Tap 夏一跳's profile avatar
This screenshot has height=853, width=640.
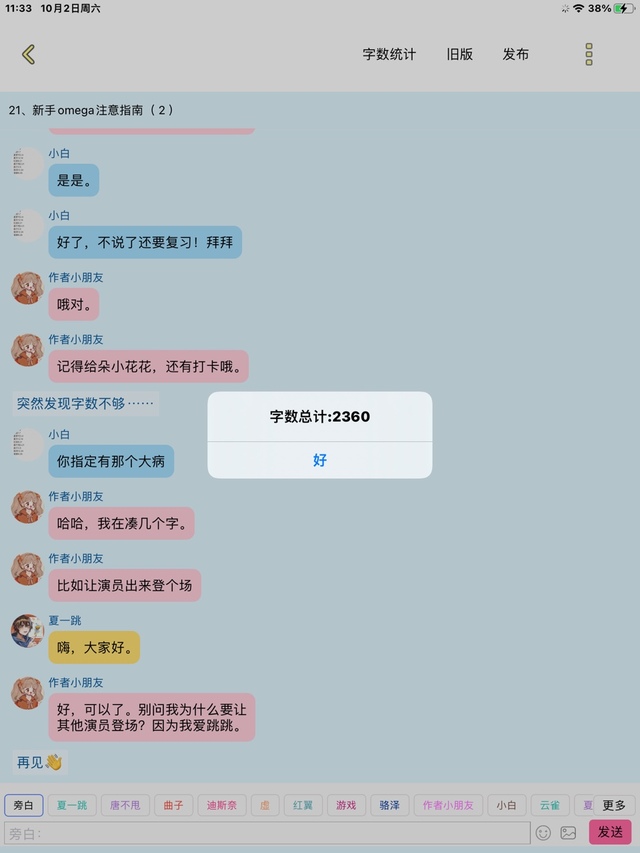coord(27,631)
